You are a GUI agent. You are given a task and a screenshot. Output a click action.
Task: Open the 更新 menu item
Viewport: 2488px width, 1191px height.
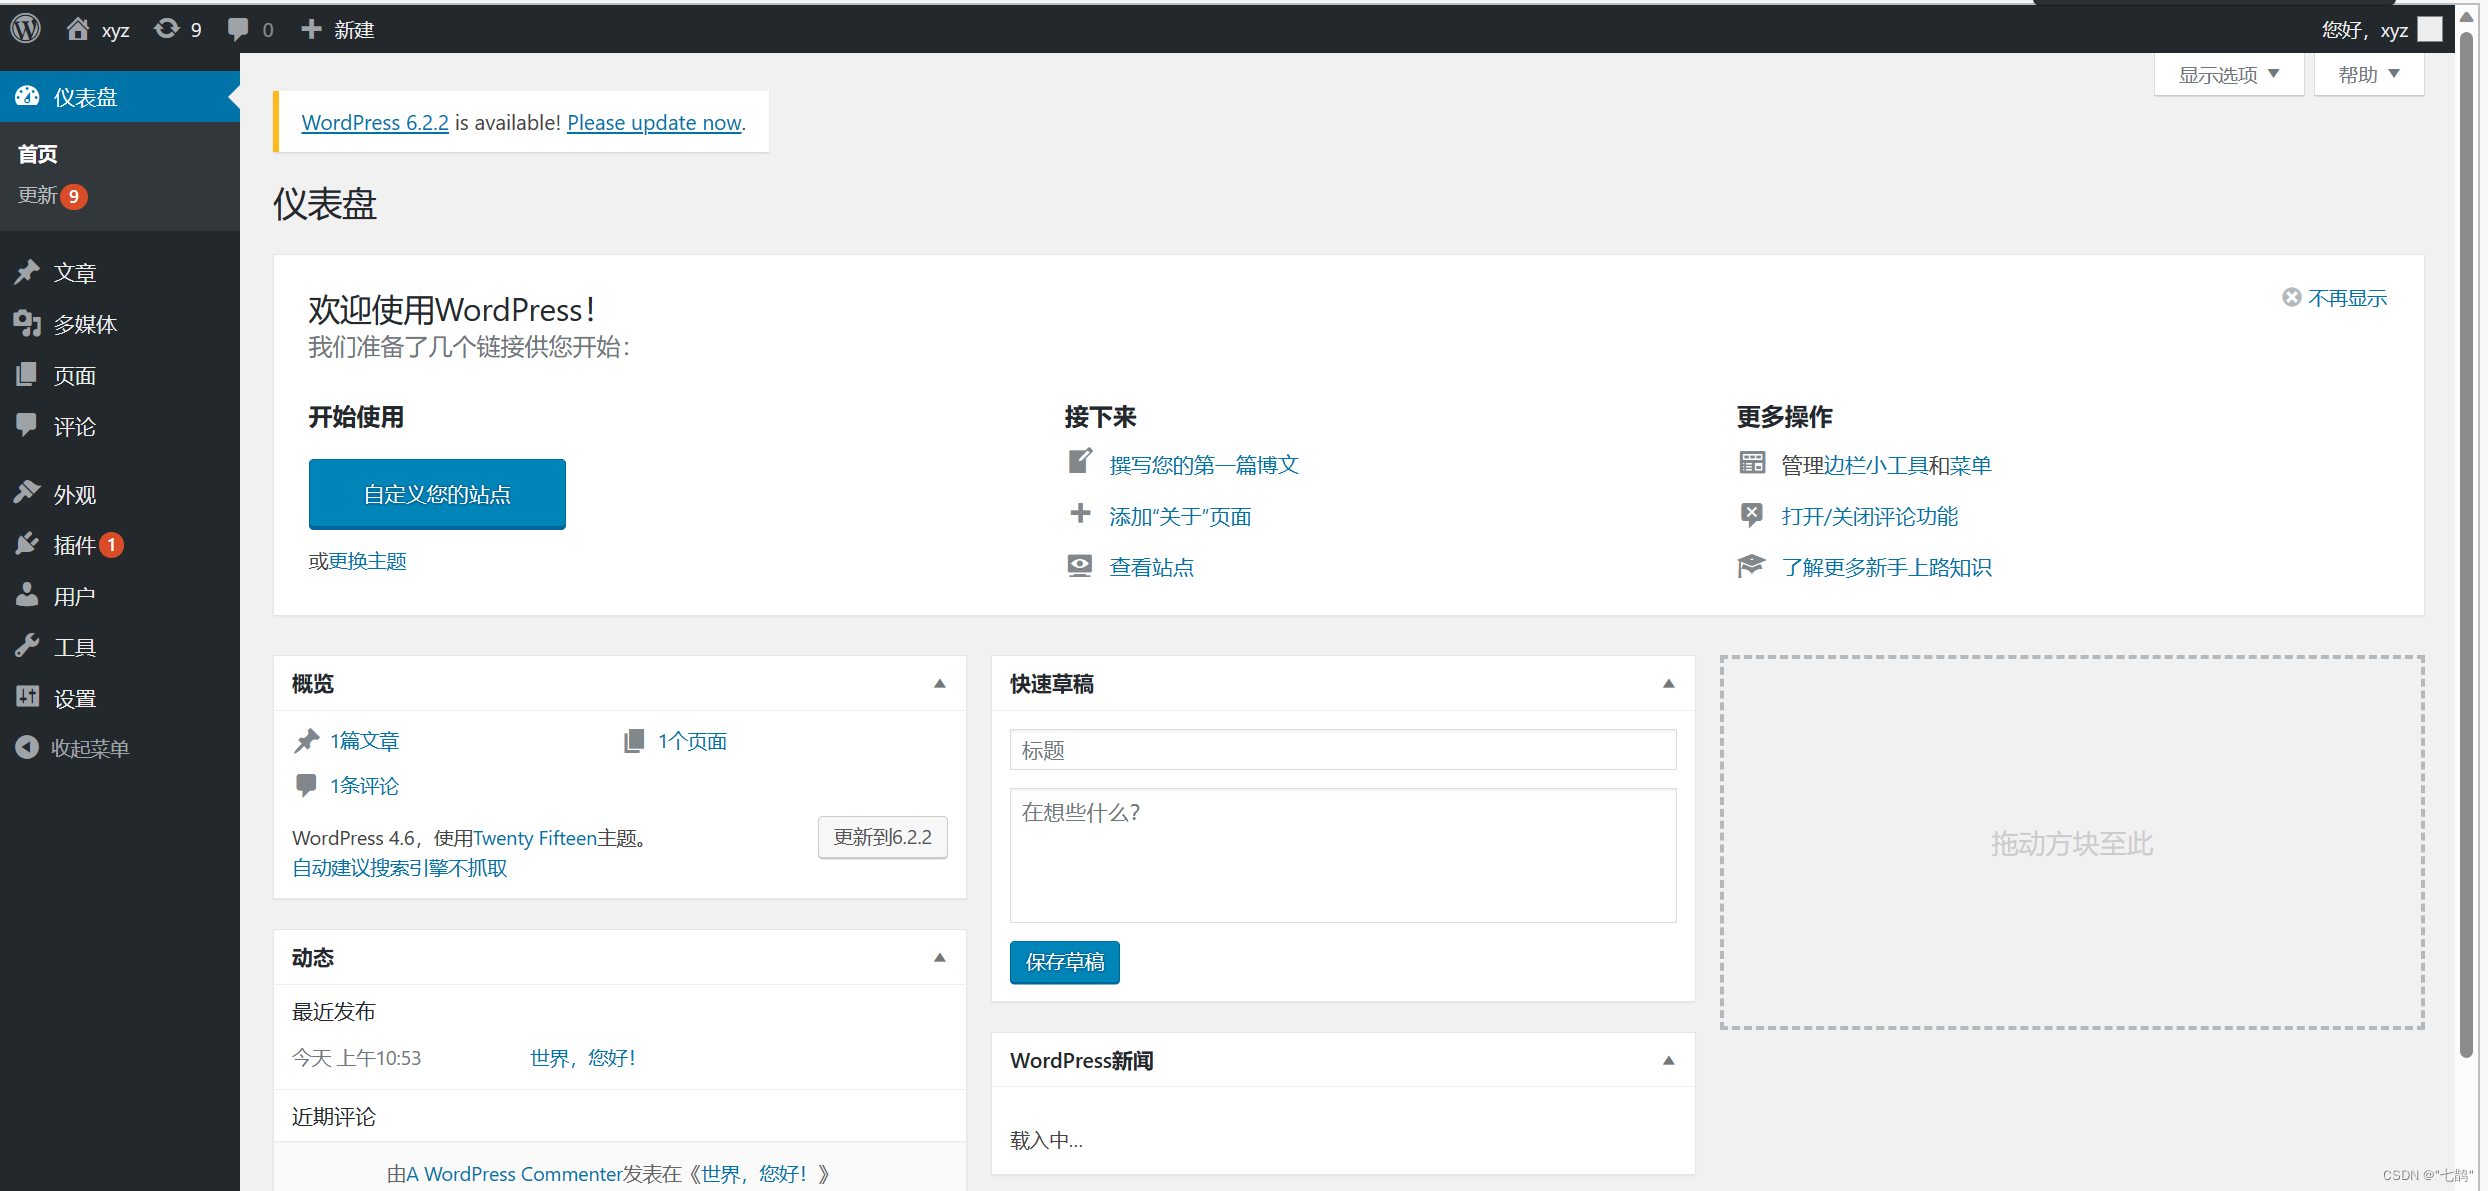pyautogui.click(x=38, y=195)
